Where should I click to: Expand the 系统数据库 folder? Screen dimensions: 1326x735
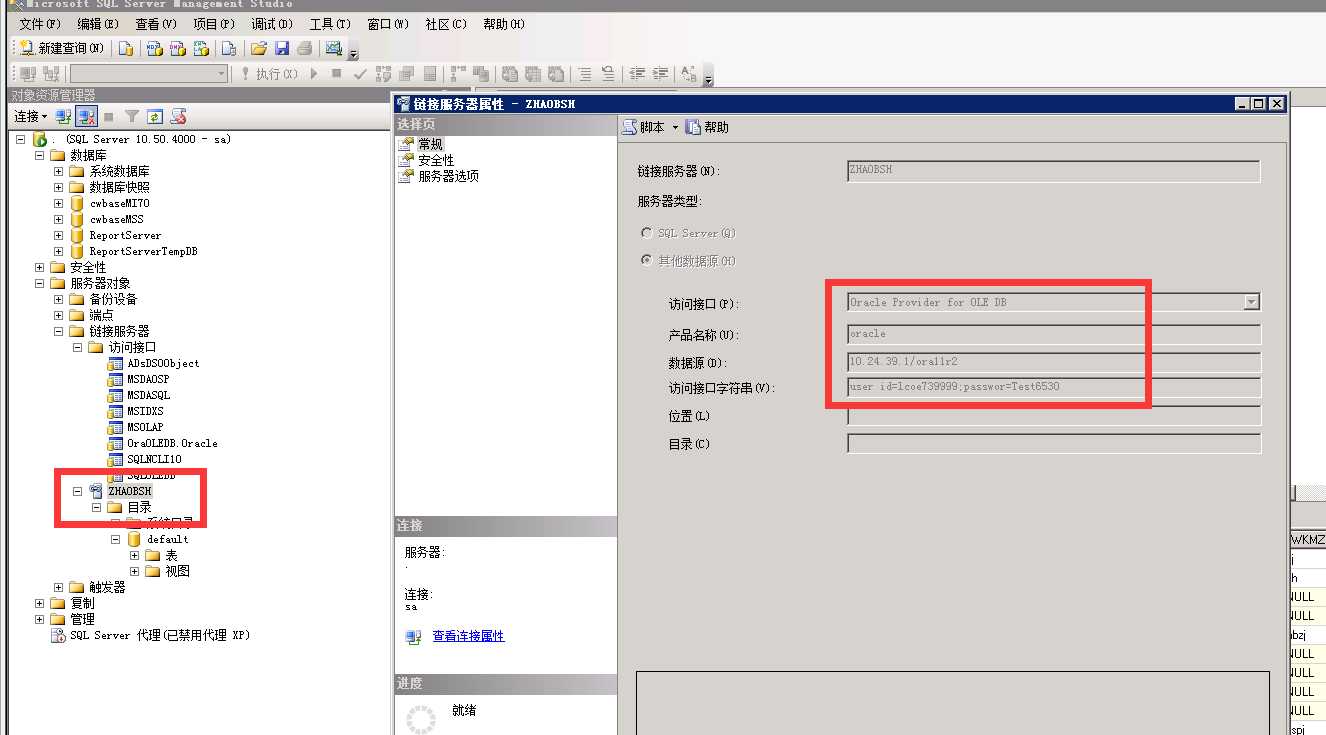(59, 171)
